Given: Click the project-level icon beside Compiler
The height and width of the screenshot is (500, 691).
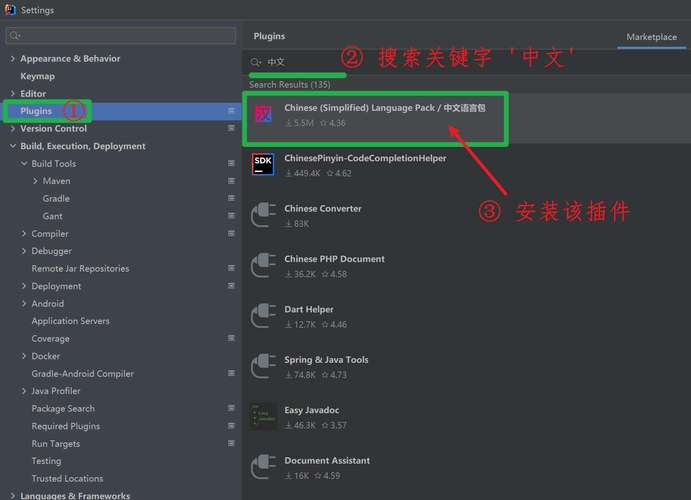Looking at the screenshot, I should pos(231,233).
